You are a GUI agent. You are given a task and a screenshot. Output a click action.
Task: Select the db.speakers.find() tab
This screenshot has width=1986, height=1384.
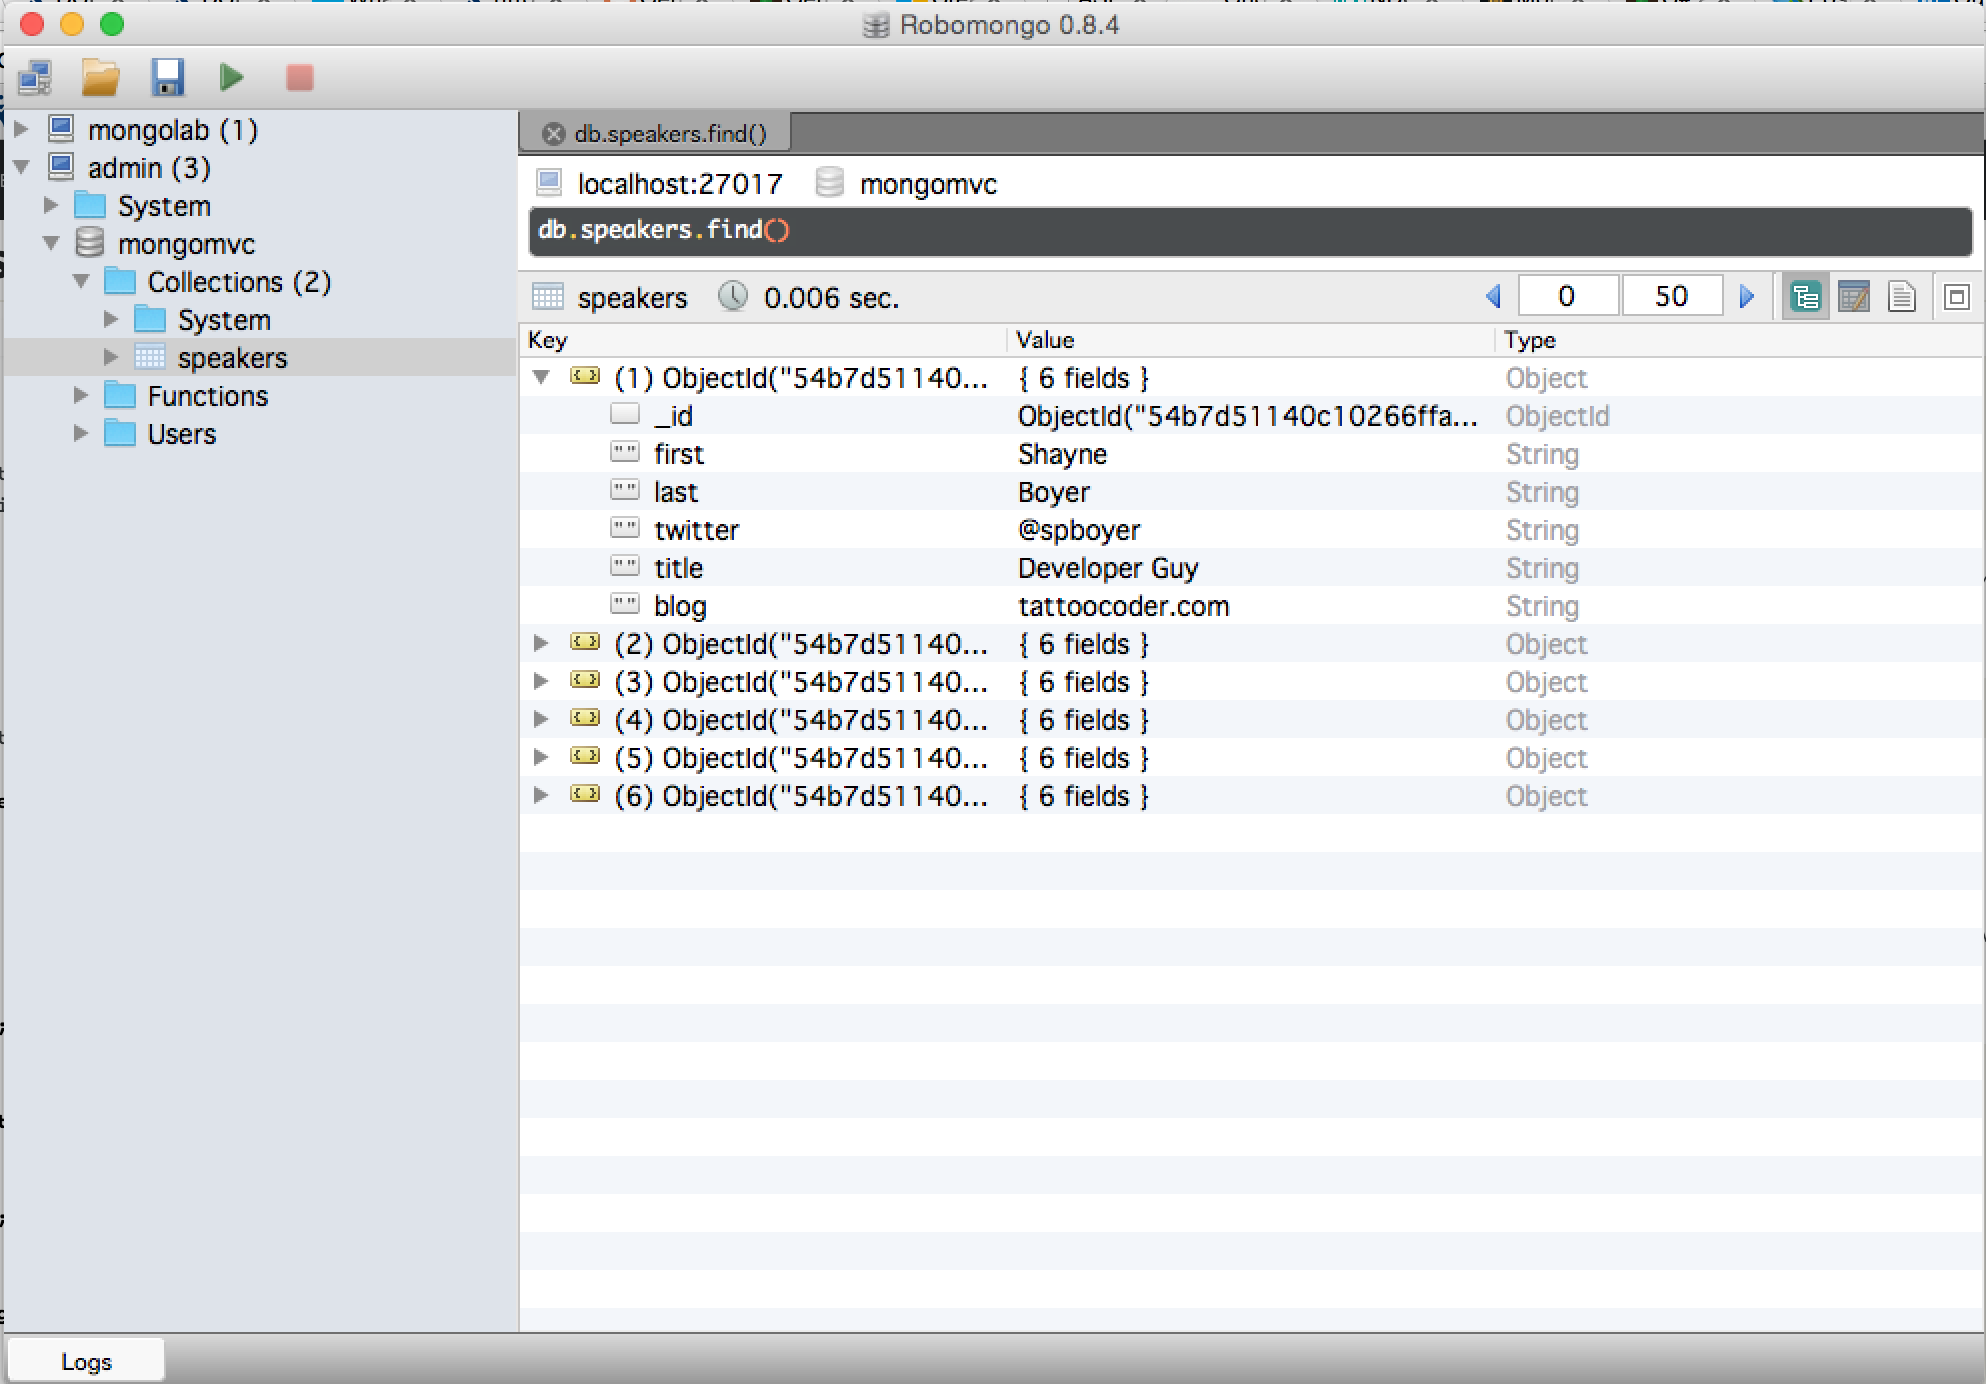click(x=656, y=133)
